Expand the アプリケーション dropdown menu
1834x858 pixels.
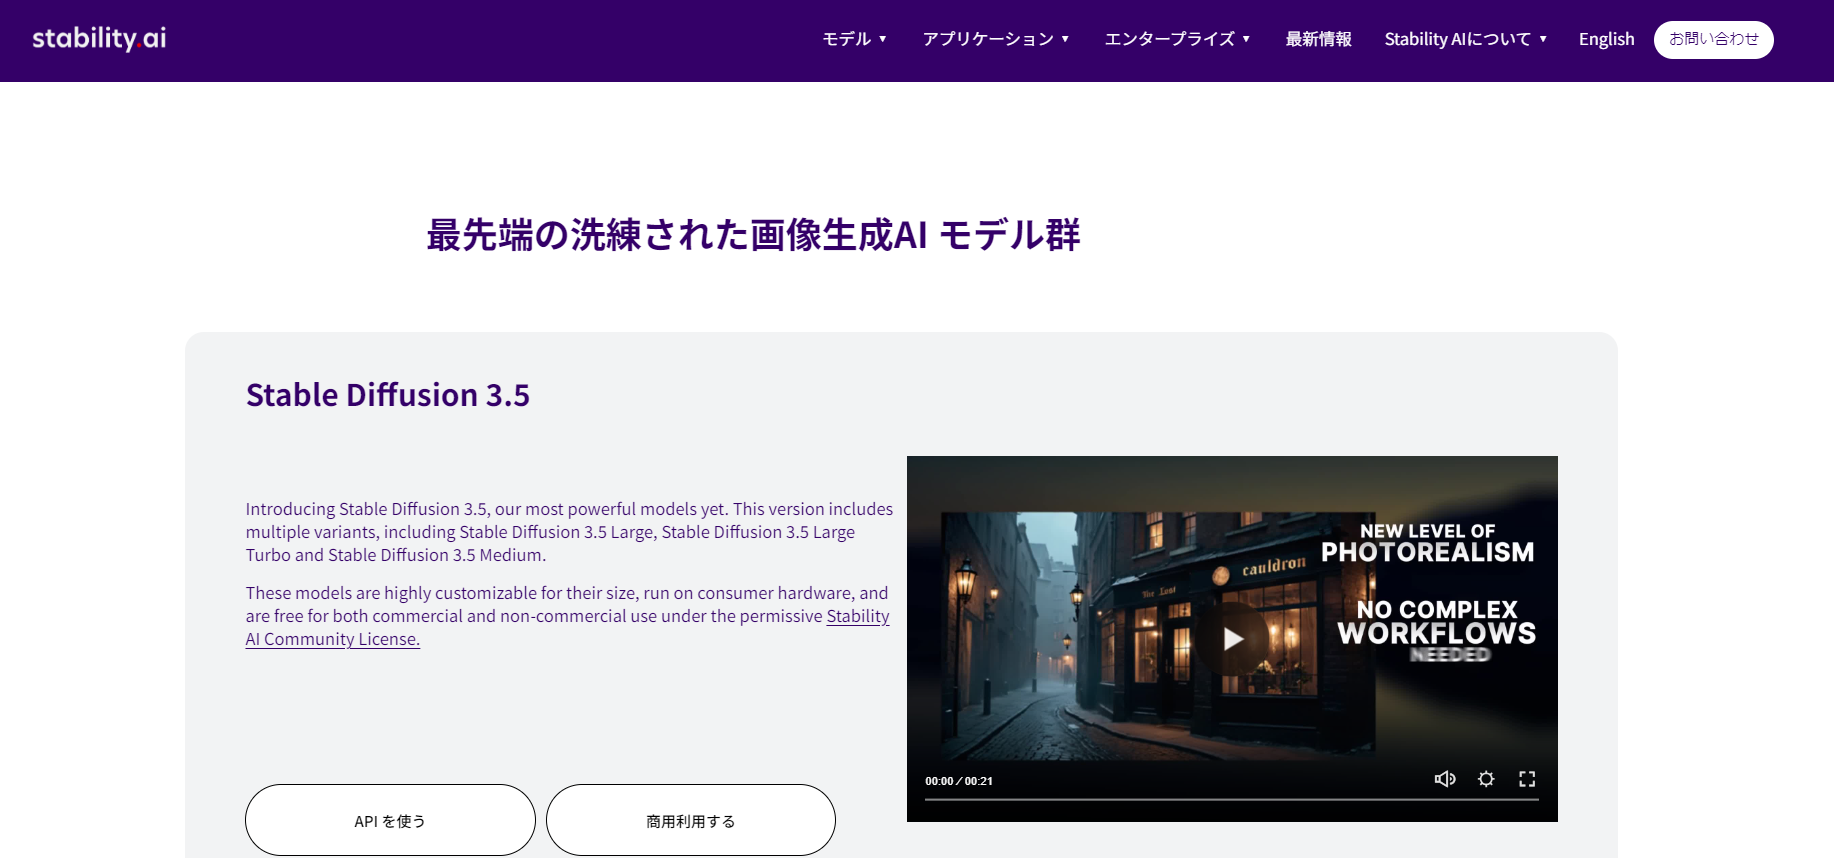click(996, 39)
